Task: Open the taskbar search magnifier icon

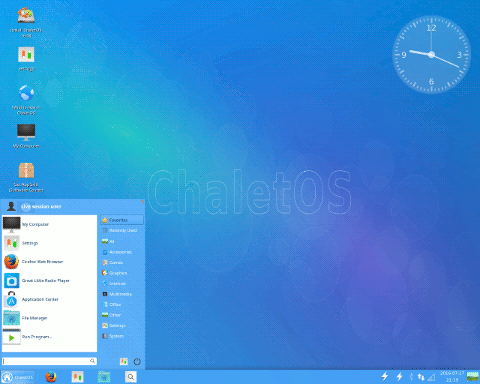Action: click(x=131, y=377)
